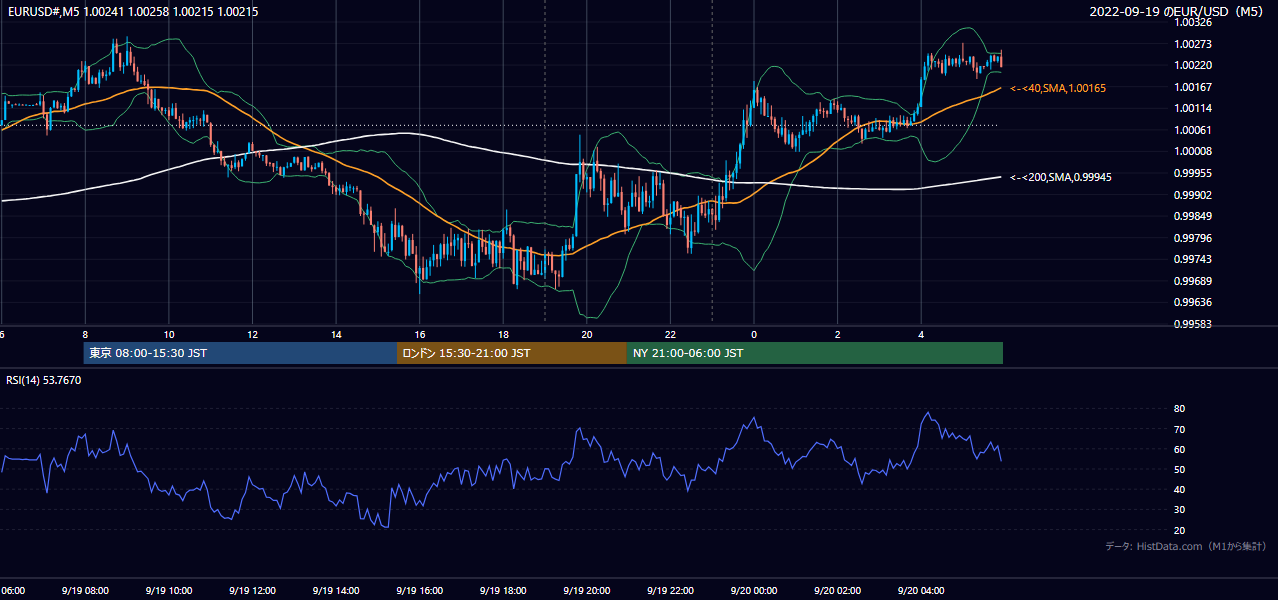
Task: Click the 9/20 02:00 time label
Action: (837, 591)
